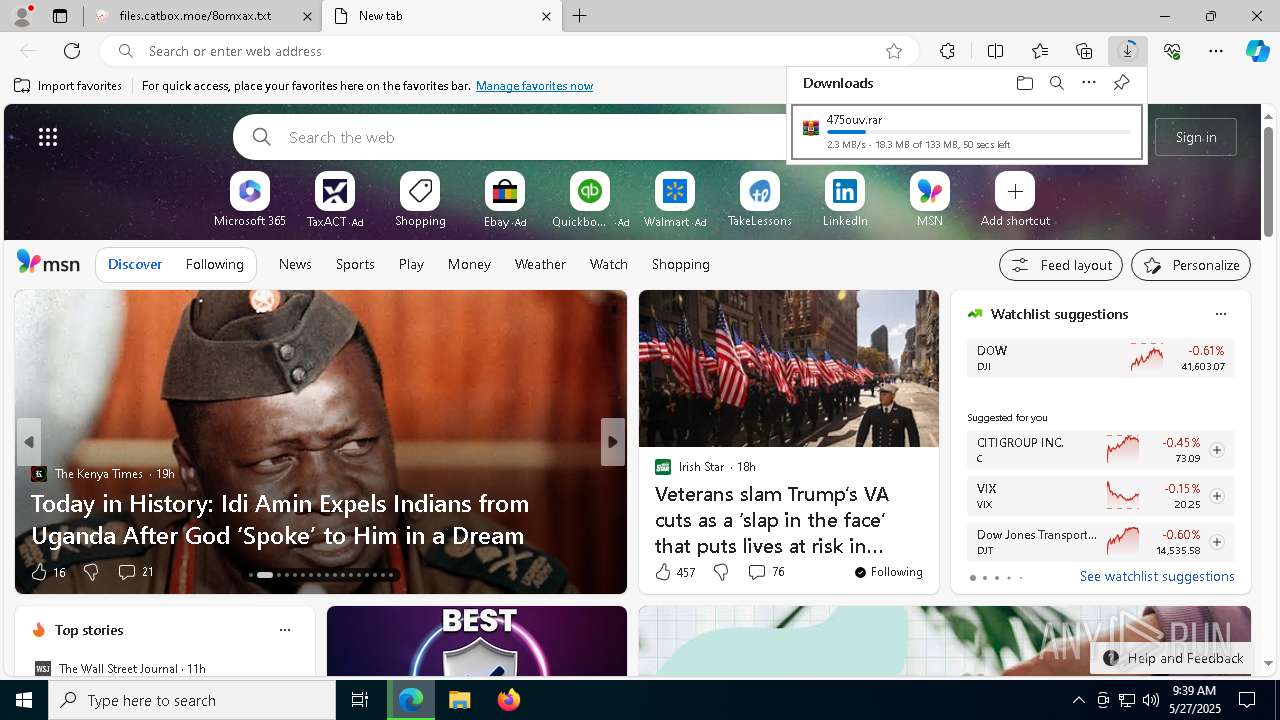Open See watchlist suggestions link
This screenshot has width=1280, height=720.
coord(1157,576)
